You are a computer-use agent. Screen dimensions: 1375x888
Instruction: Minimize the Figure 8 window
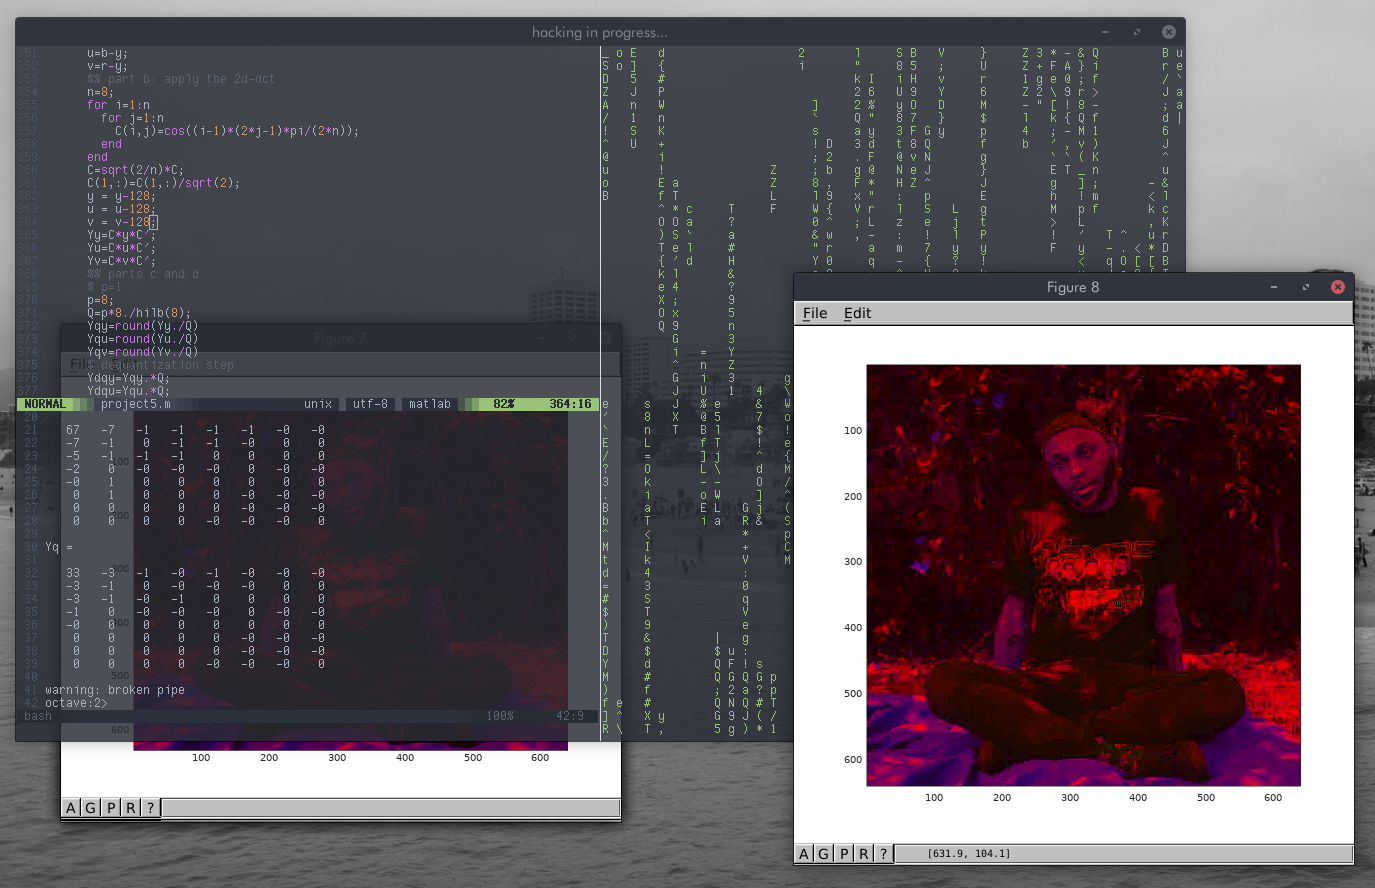click(1274, 287)
